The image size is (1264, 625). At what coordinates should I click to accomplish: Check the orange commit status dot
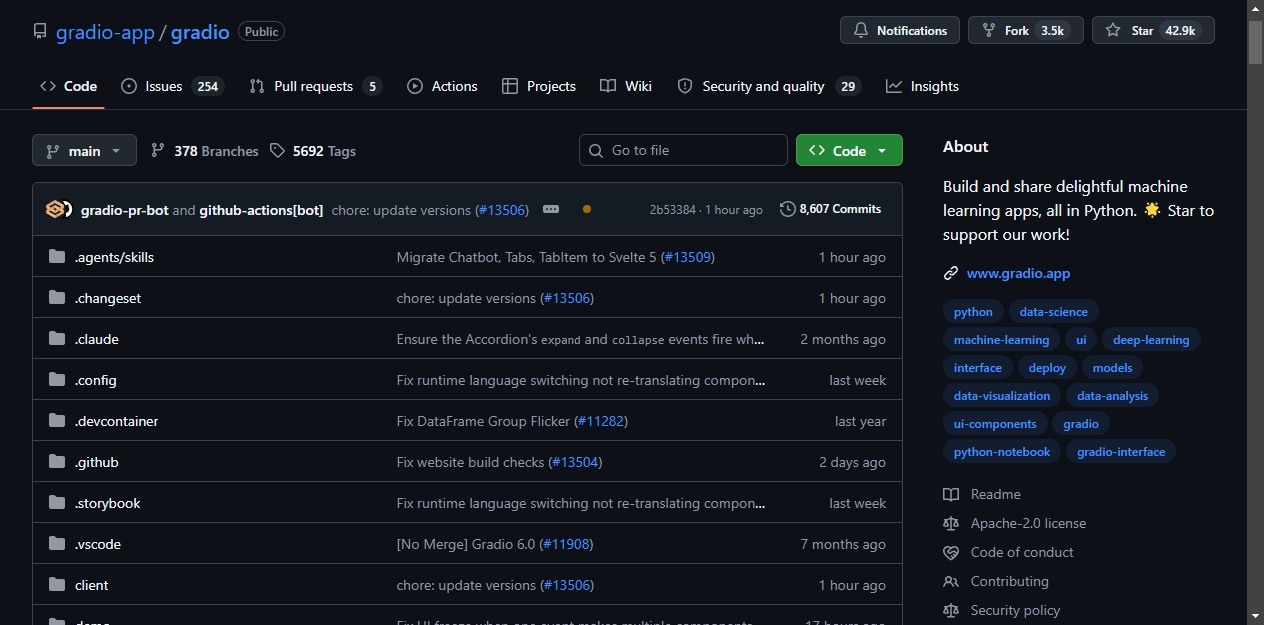tap(587, 209)
